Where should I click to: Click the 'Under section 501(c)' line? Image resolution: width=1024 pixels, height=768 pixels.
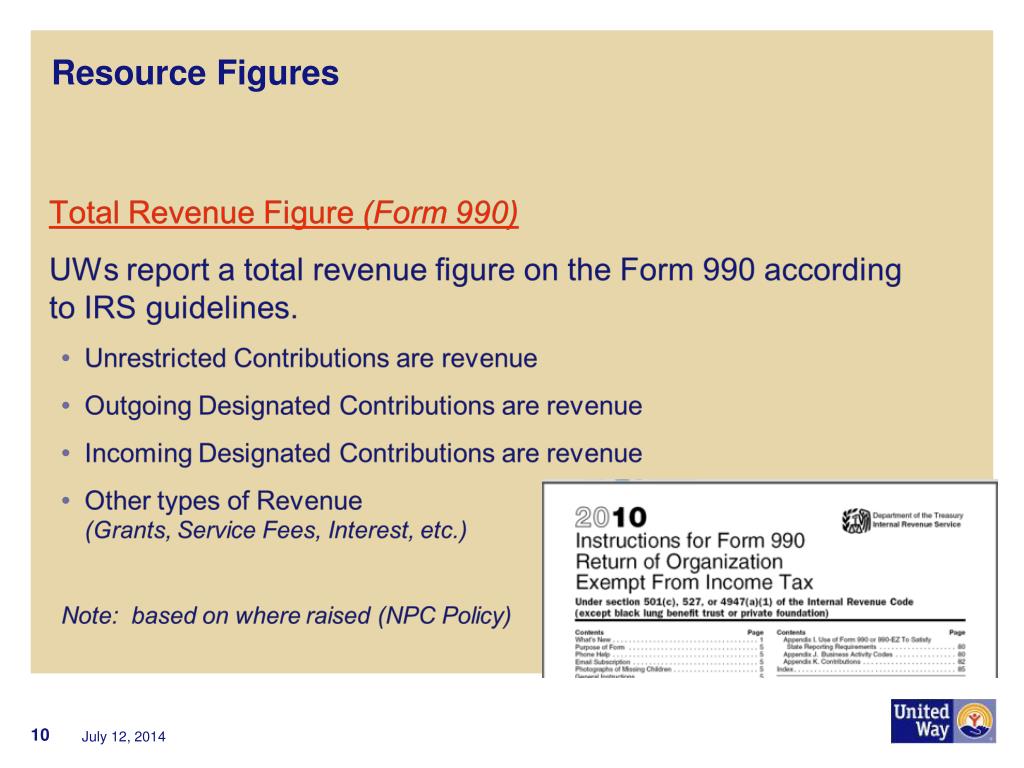(744, 601)
